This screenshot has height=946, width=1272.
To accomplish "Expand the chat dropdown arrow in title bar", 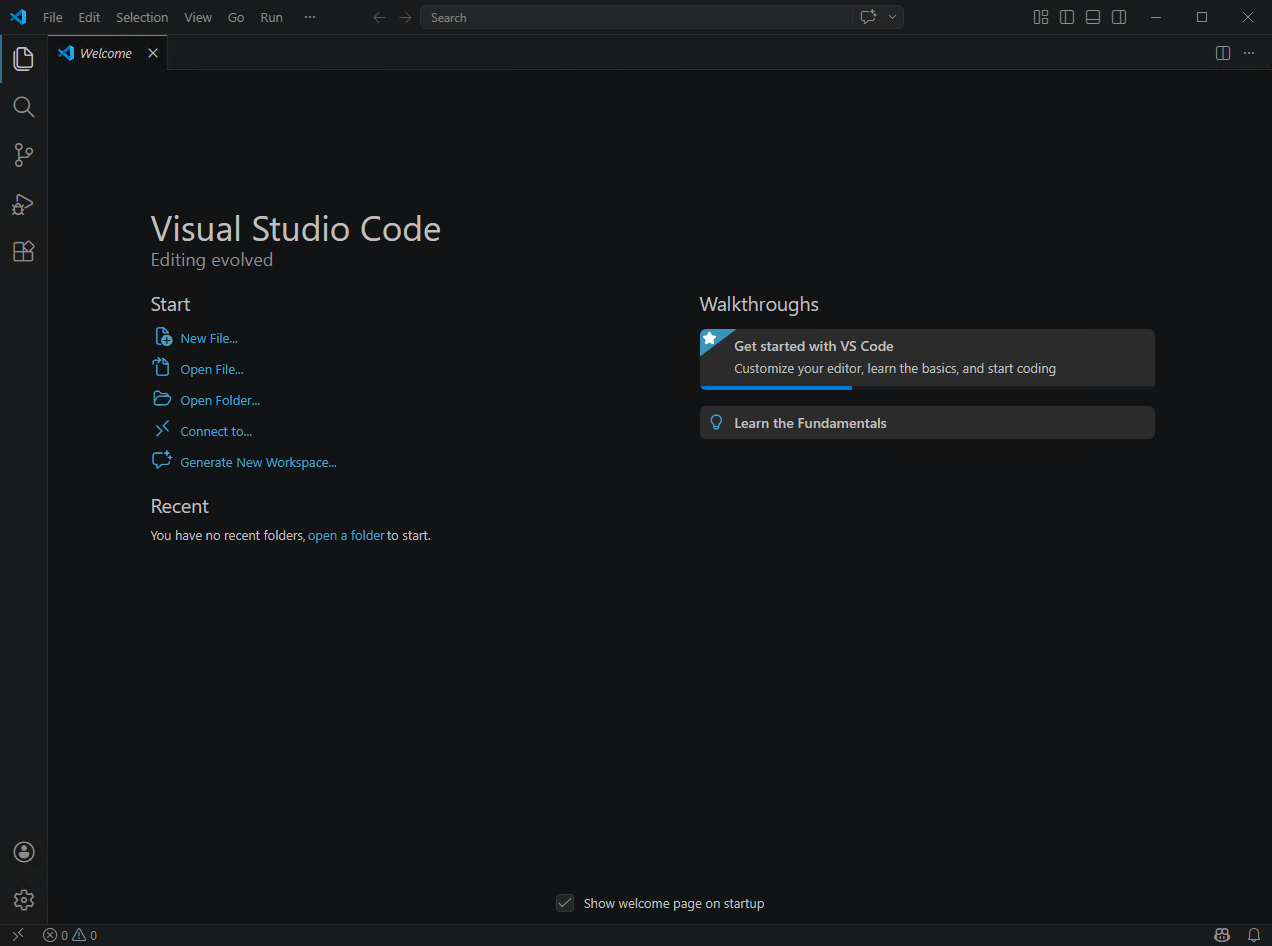I will point(892,17).
